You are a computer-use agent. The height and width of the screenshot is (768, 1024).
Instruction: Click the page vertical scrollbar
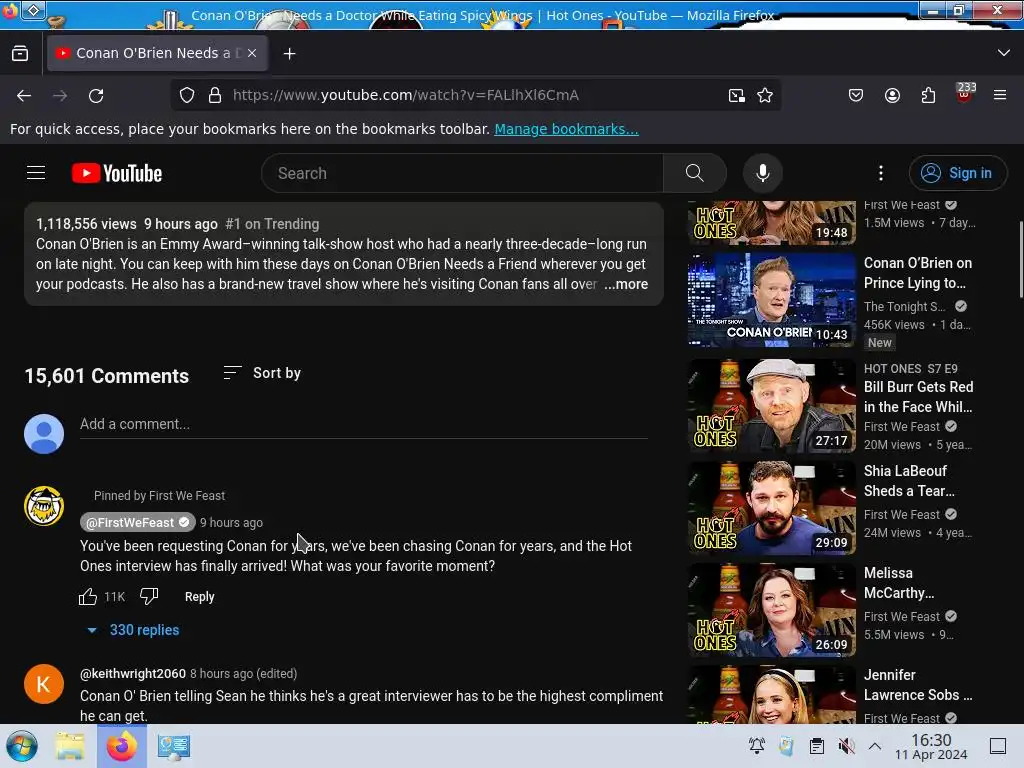[x=1020, y=260]
